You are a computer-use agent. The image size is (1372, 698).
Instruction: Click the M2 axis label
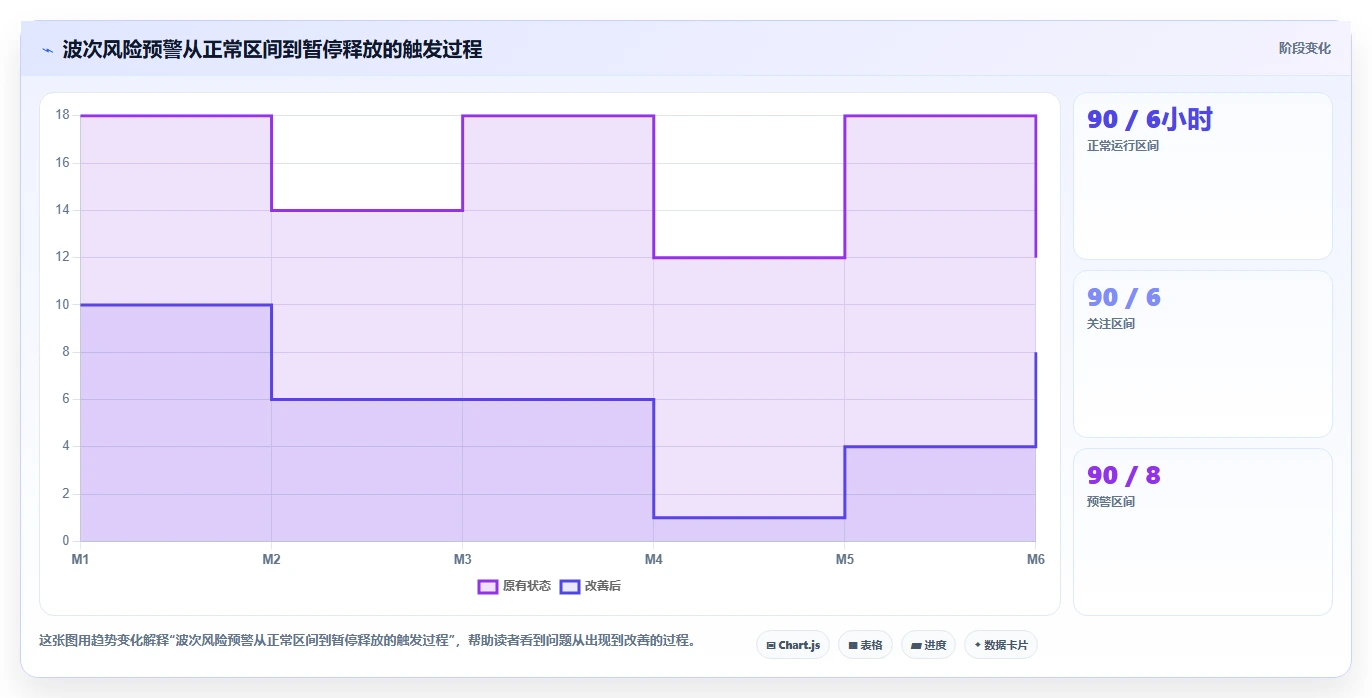271,559
